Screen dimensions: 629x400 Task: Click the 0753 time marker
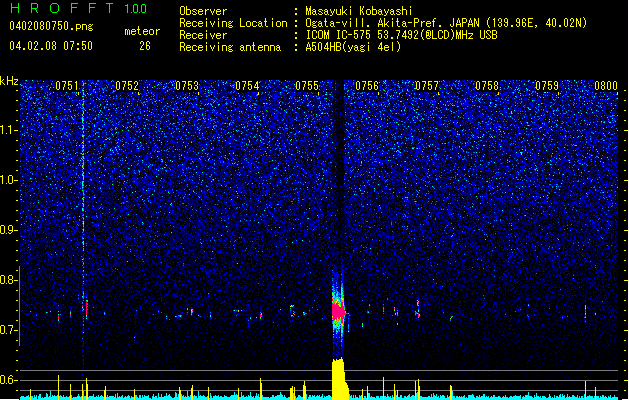tap(187, 86)
